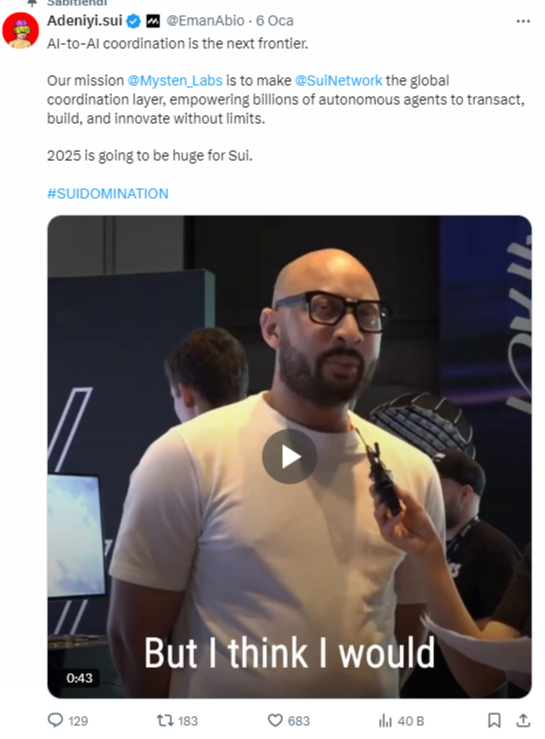Like the post using the heart icon
Screen dimensions: 545x739
[x=275, y=720]
